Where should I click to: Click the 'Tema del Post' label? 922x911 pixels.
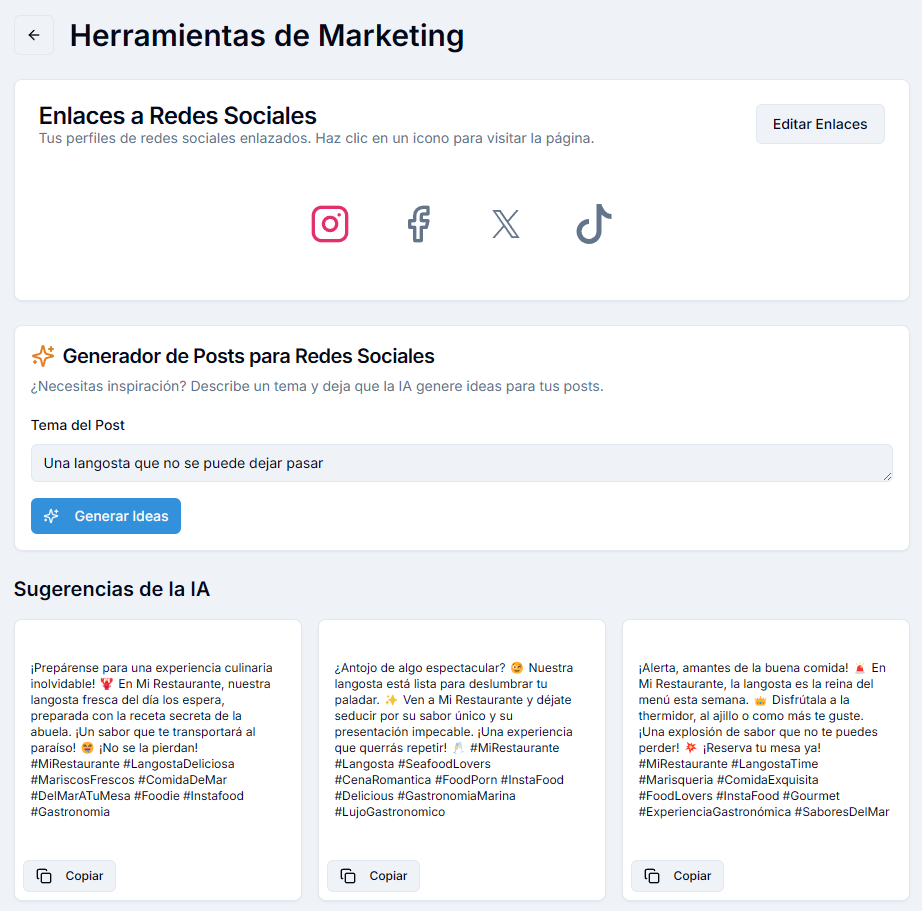point(78,425)
